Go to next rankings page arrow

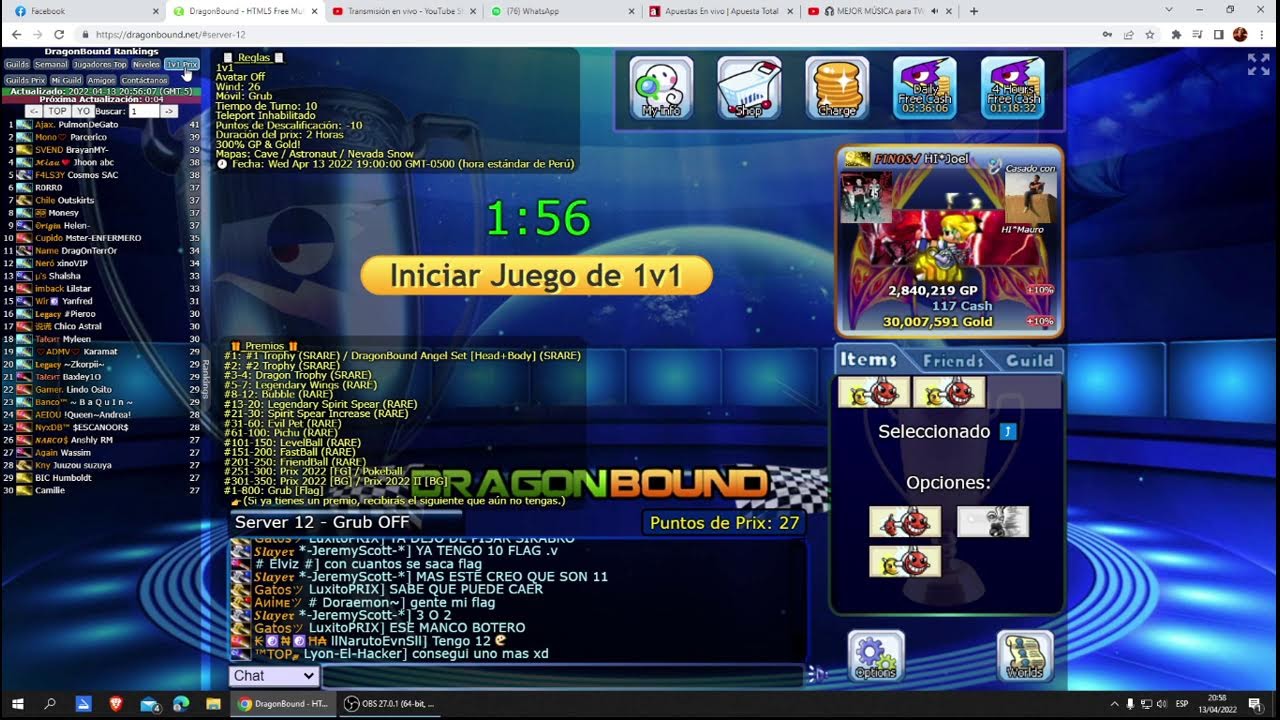(169, 111)
